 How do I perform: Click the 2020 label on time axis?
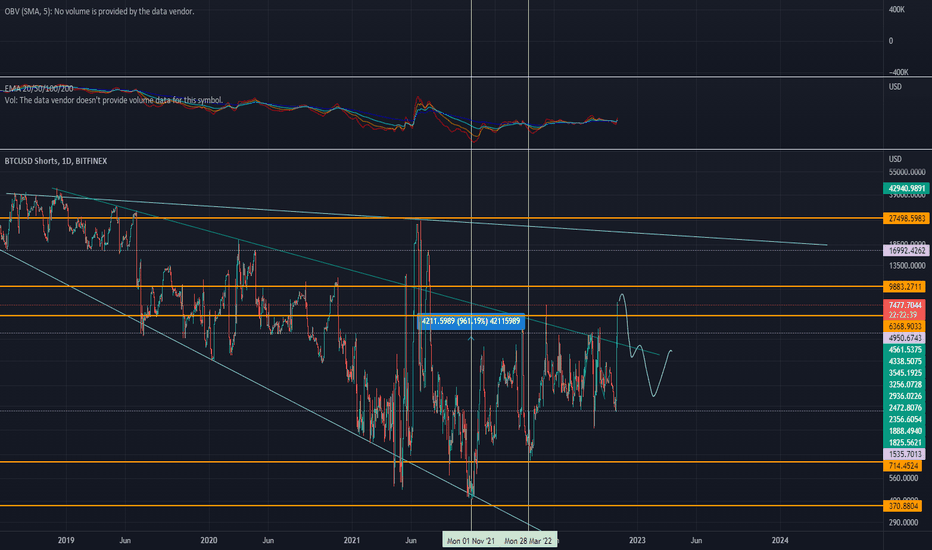(209, 540)
